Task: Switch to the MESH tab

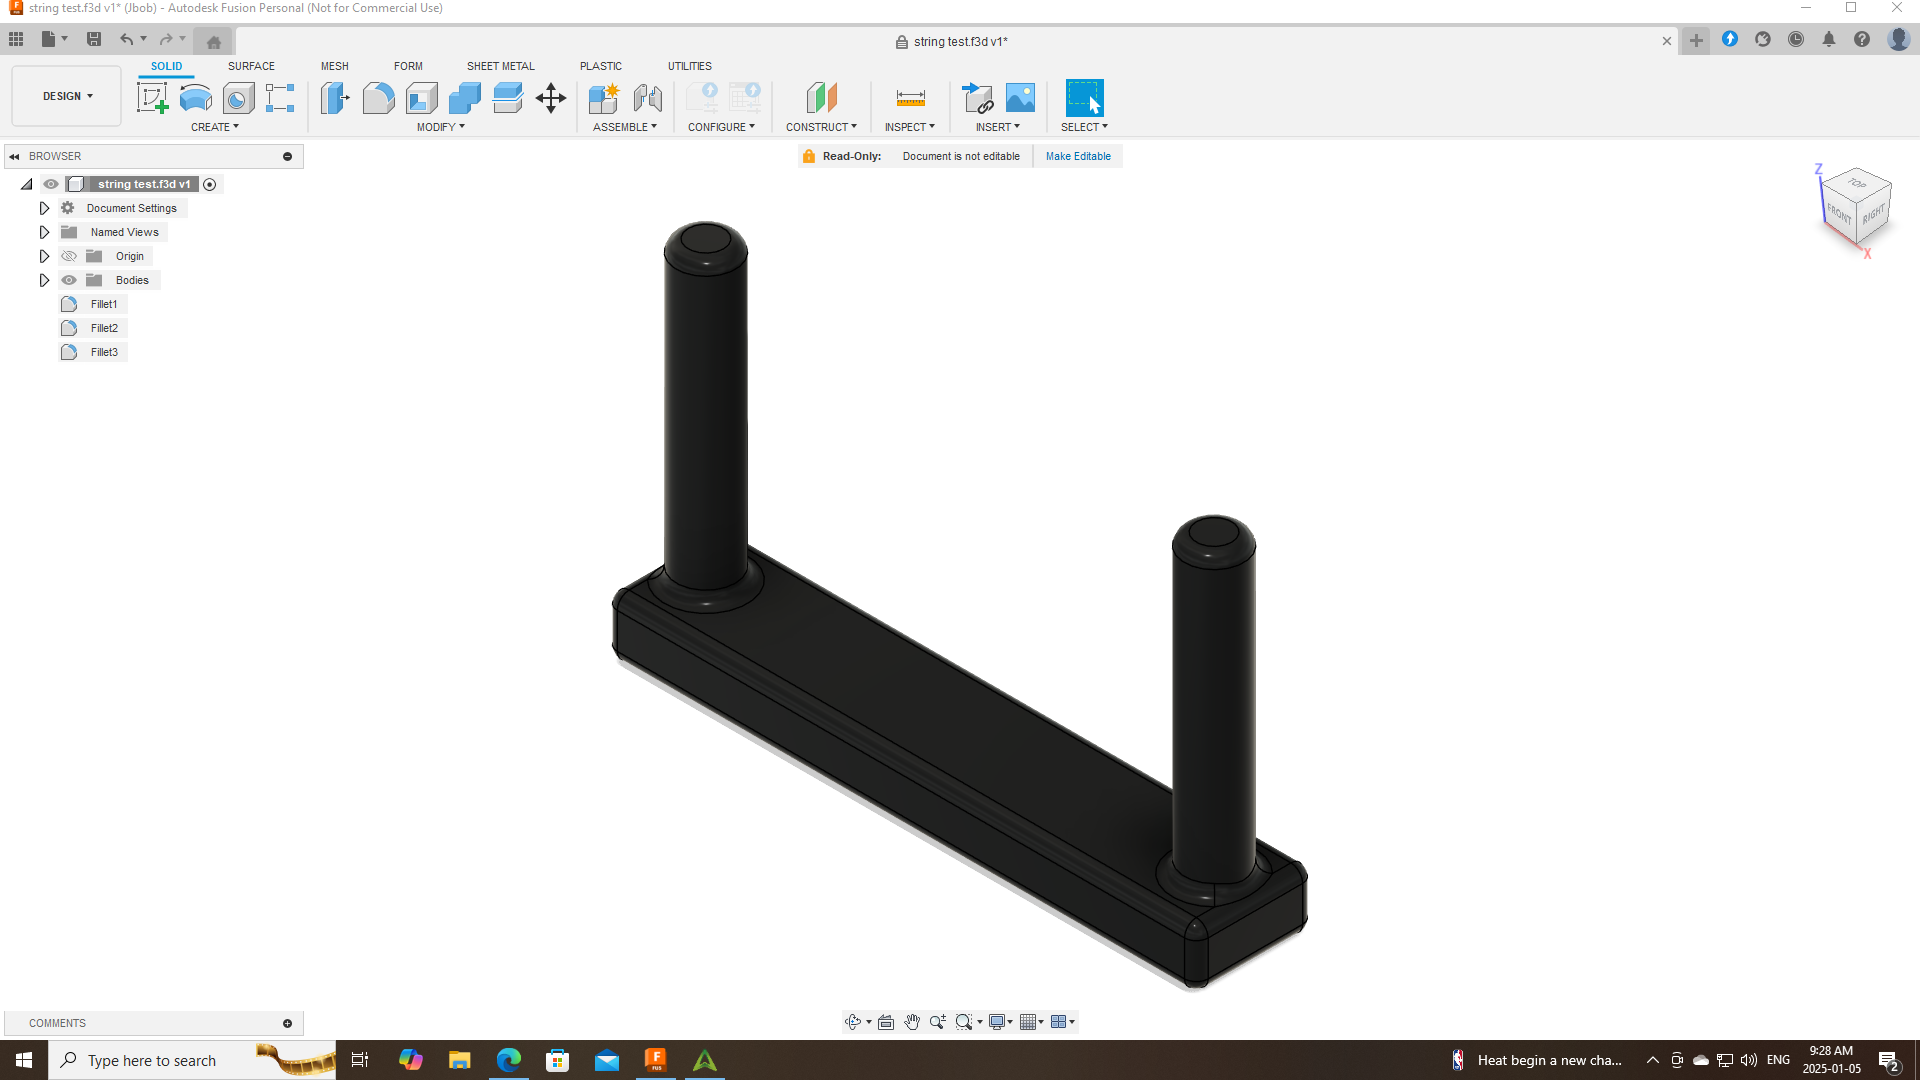Action: [335, 66]
